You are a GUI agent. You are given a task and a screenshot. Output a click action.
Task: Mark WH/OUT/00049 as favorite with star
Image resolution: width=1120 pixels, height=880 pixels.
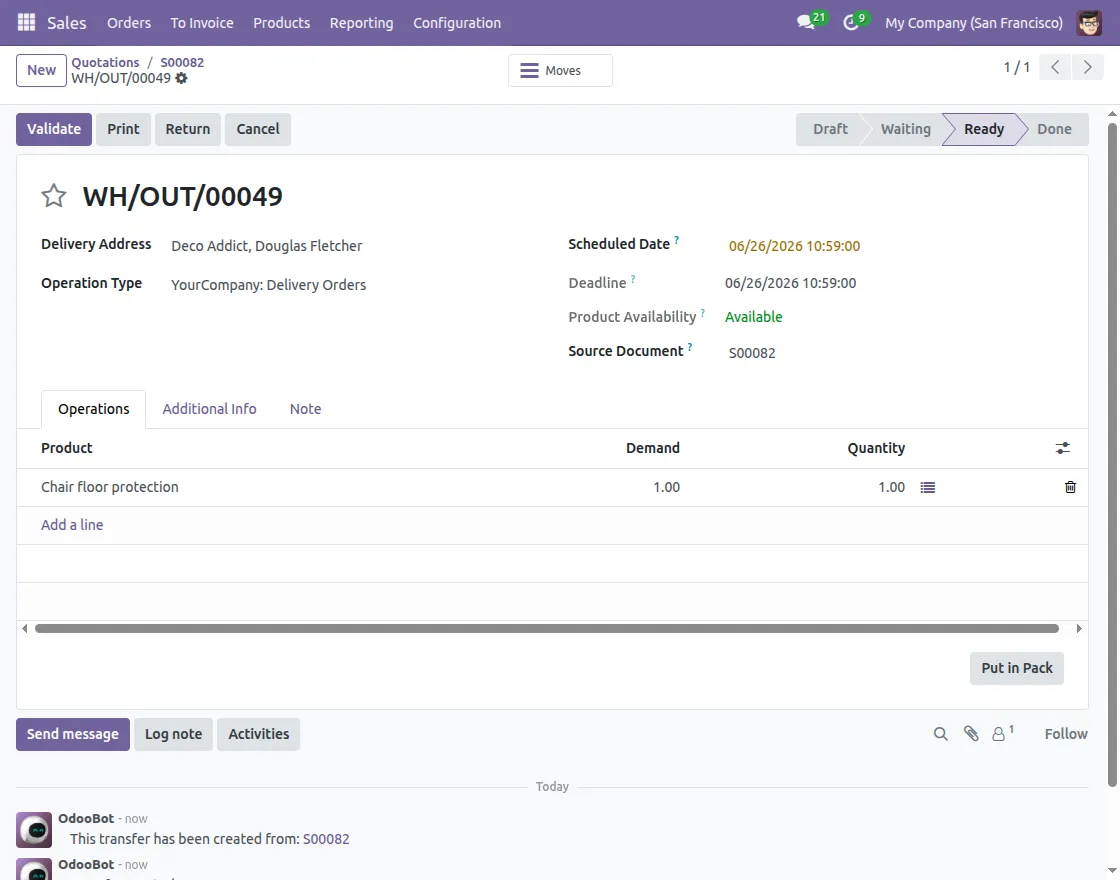click(x=54, y=196)
